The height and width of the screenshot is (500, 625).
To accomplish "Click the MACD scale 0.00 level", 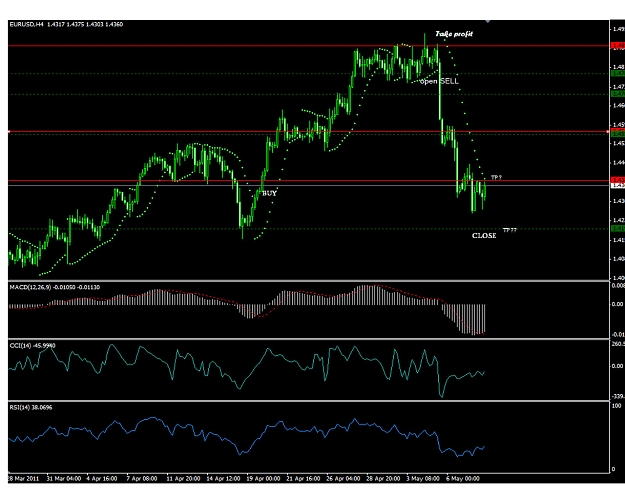I will [618, 304].
